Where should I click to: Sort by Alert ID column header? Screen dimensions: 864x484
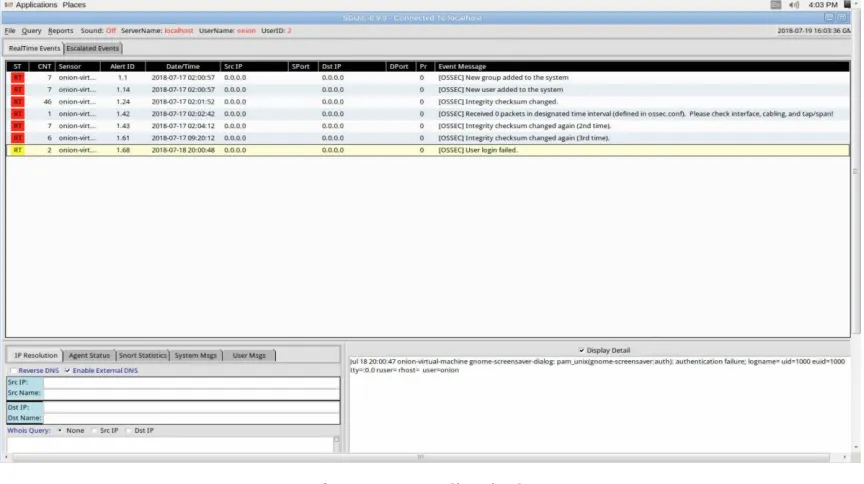[122, 67]
